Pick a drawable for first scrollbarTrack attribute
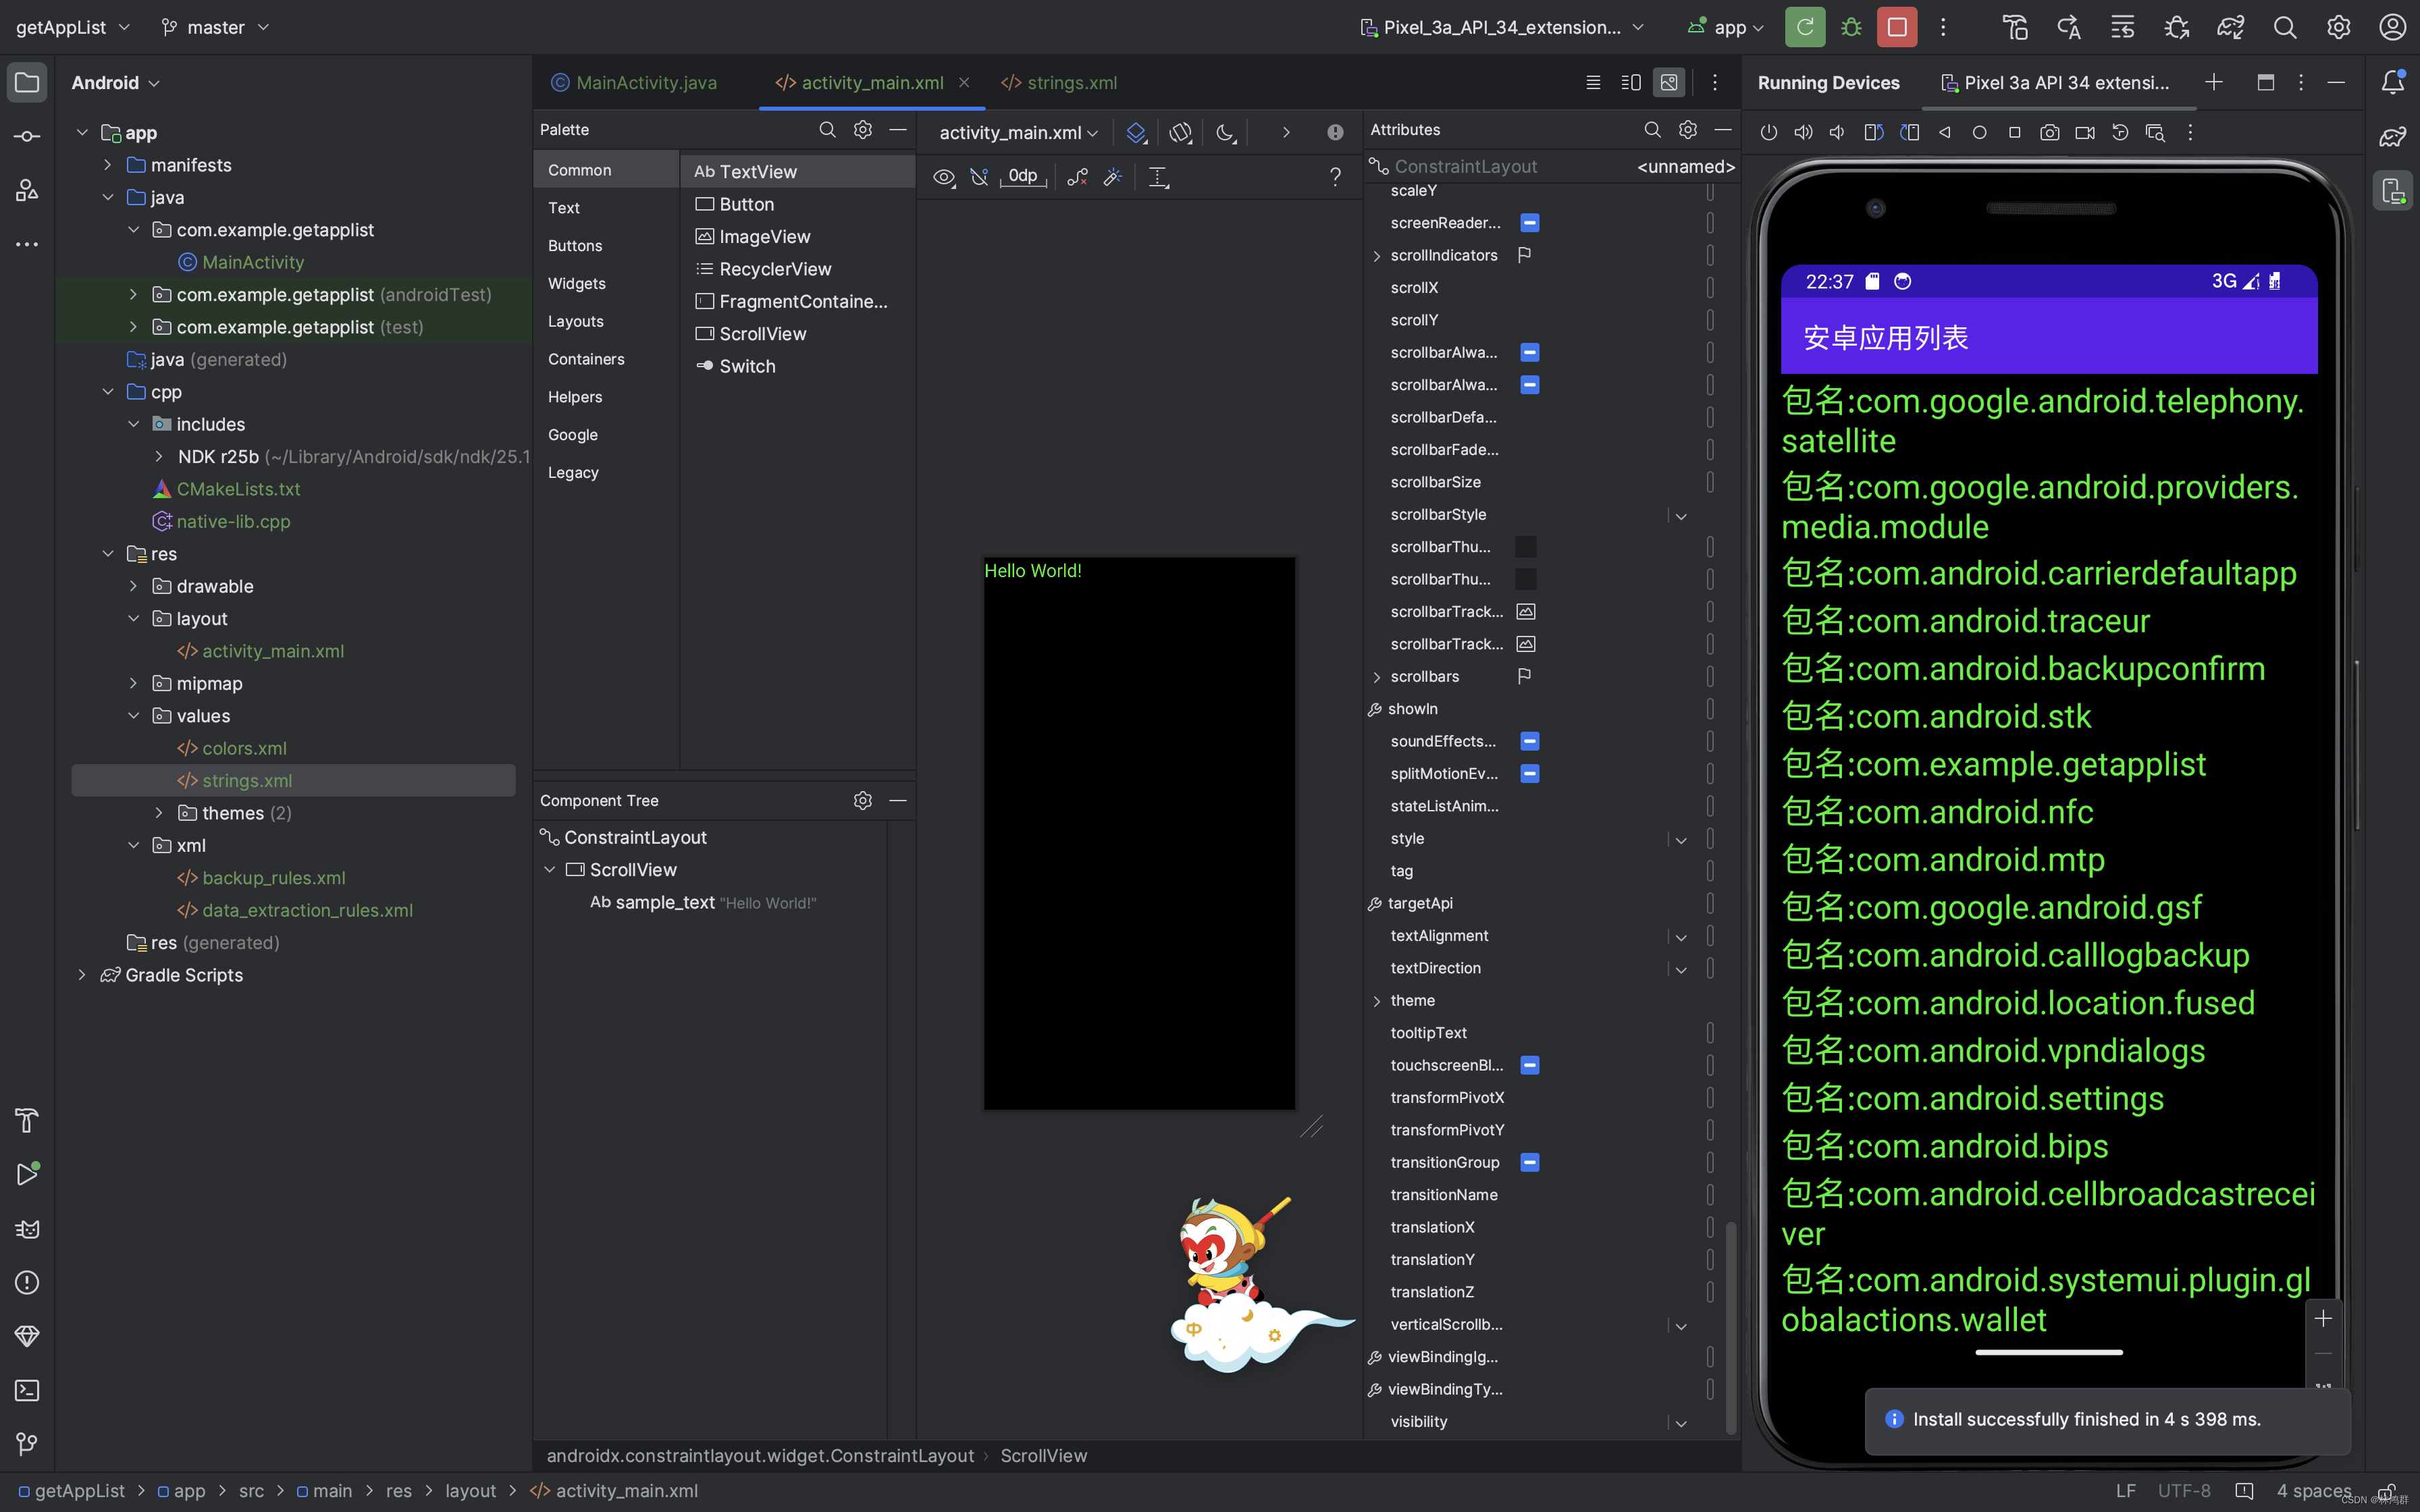Image resolution: width=2420 pixels, height=1512 pixels. pyautogui.click(x=1525, y=611)
